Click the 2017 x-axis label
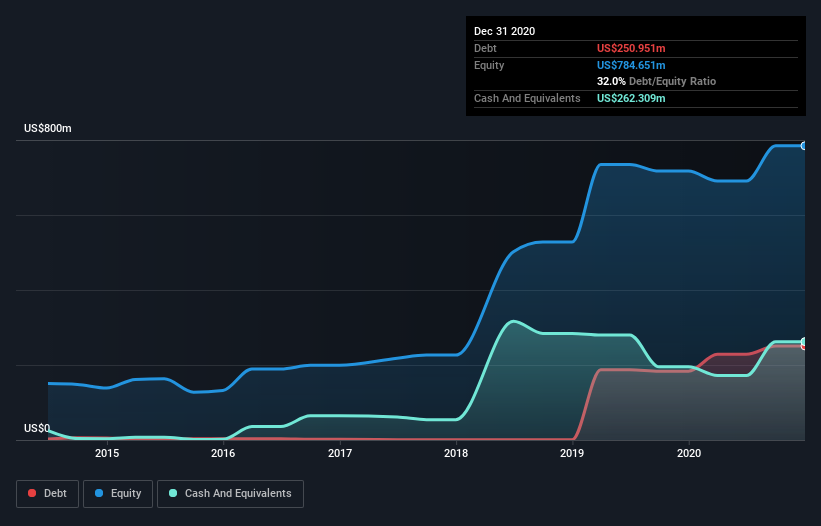821x526 pixels. [340, 453]
